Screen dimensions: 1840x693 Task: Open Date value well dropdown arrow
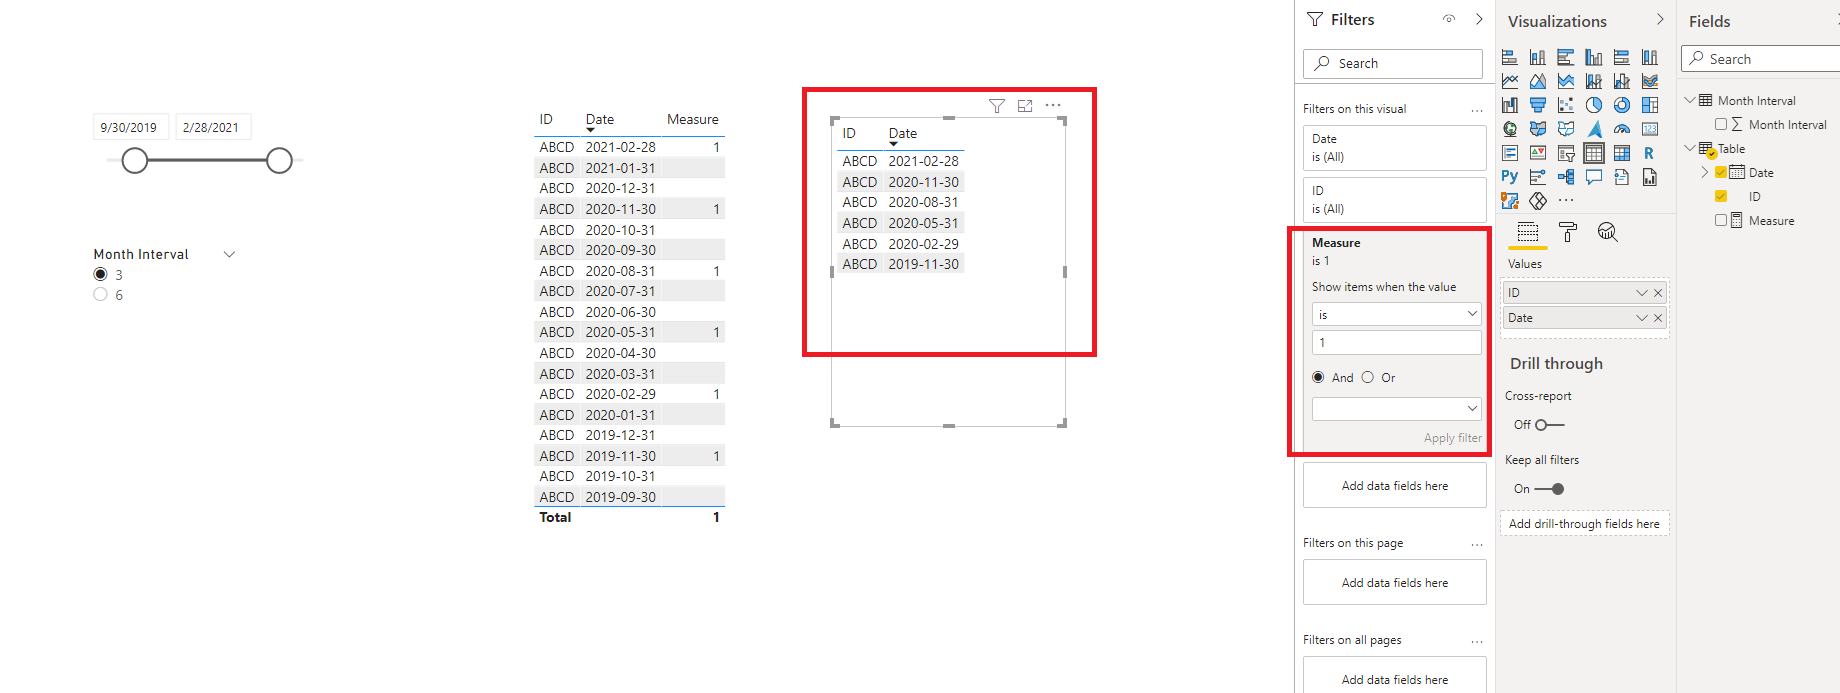tap(1641, 318)
